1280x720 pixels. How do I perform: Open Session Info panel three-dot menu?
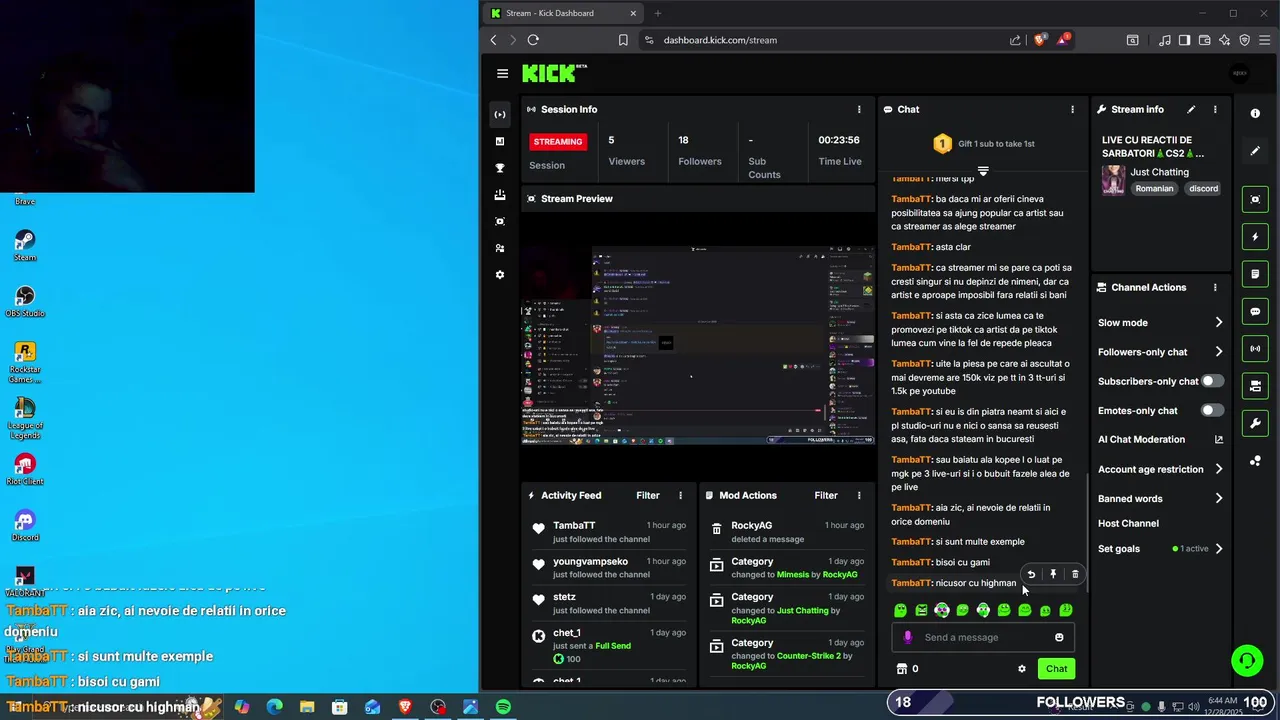point(859,109)
